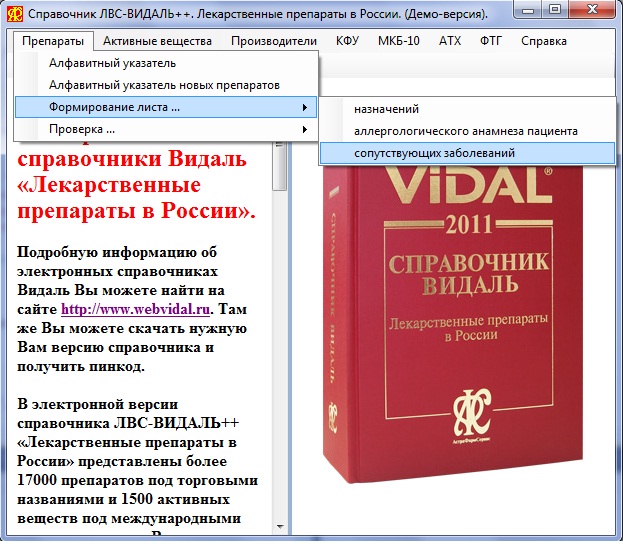This screenshot has width=623, height=544.
Task: Open the ФТГ menu
Action: (x=491, y=41)
